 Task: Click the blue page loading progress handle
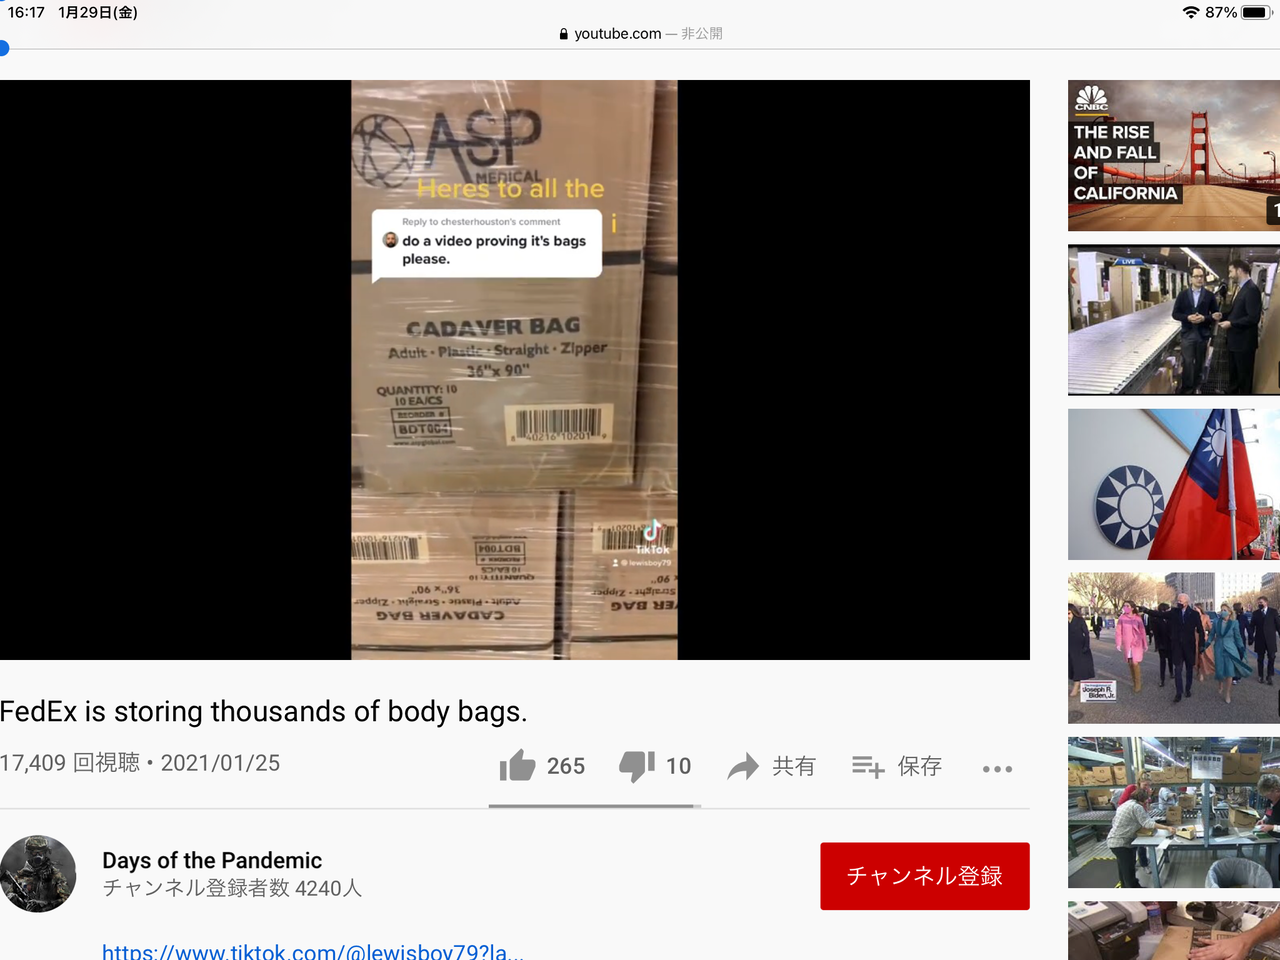tap(3, 48)
